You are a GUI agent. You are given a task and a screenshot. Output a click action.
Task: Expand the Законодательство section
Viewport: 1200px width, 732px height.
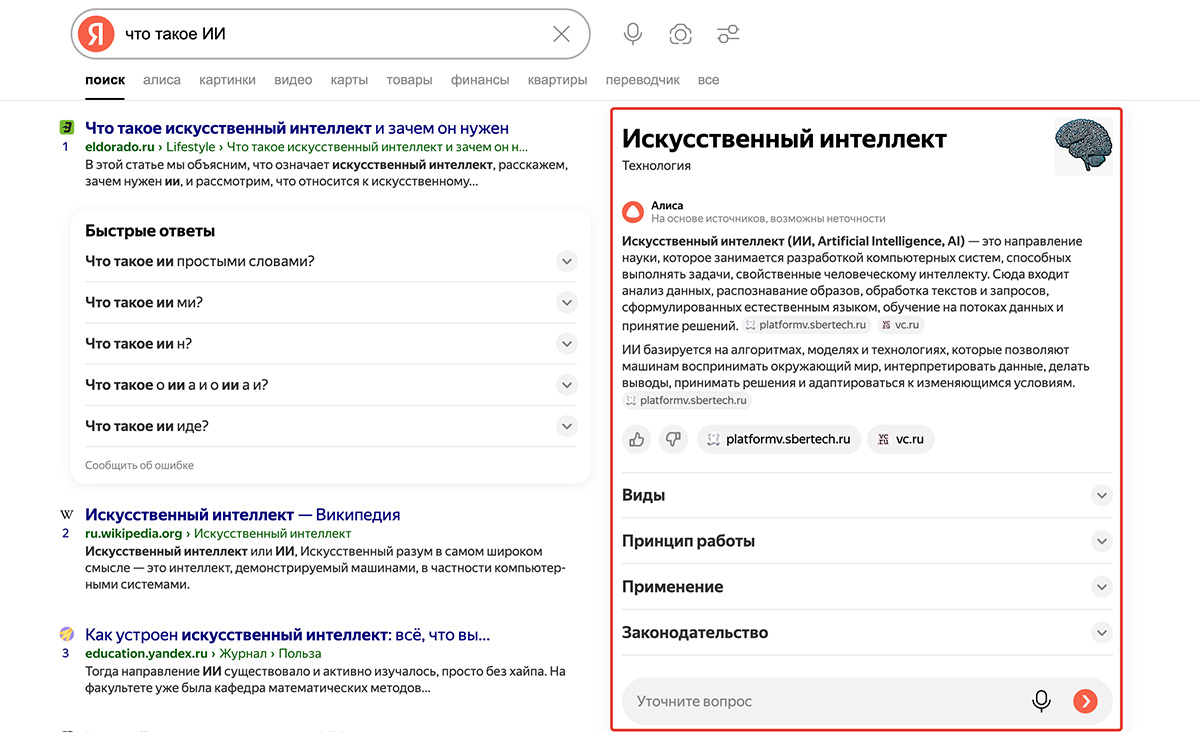point(1101,633)
